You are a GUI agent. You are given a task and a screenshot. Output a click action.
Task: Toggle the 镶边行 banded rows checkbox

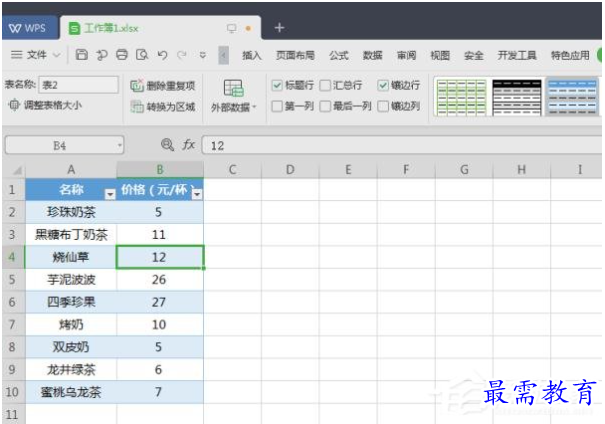pos(383,85)
